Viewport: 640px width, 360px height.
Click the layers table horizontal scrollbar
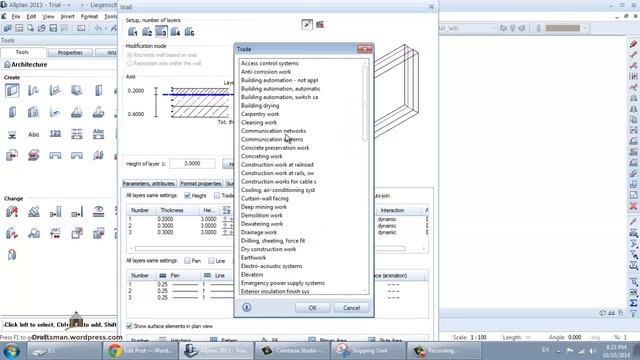[x=270, y=249]
